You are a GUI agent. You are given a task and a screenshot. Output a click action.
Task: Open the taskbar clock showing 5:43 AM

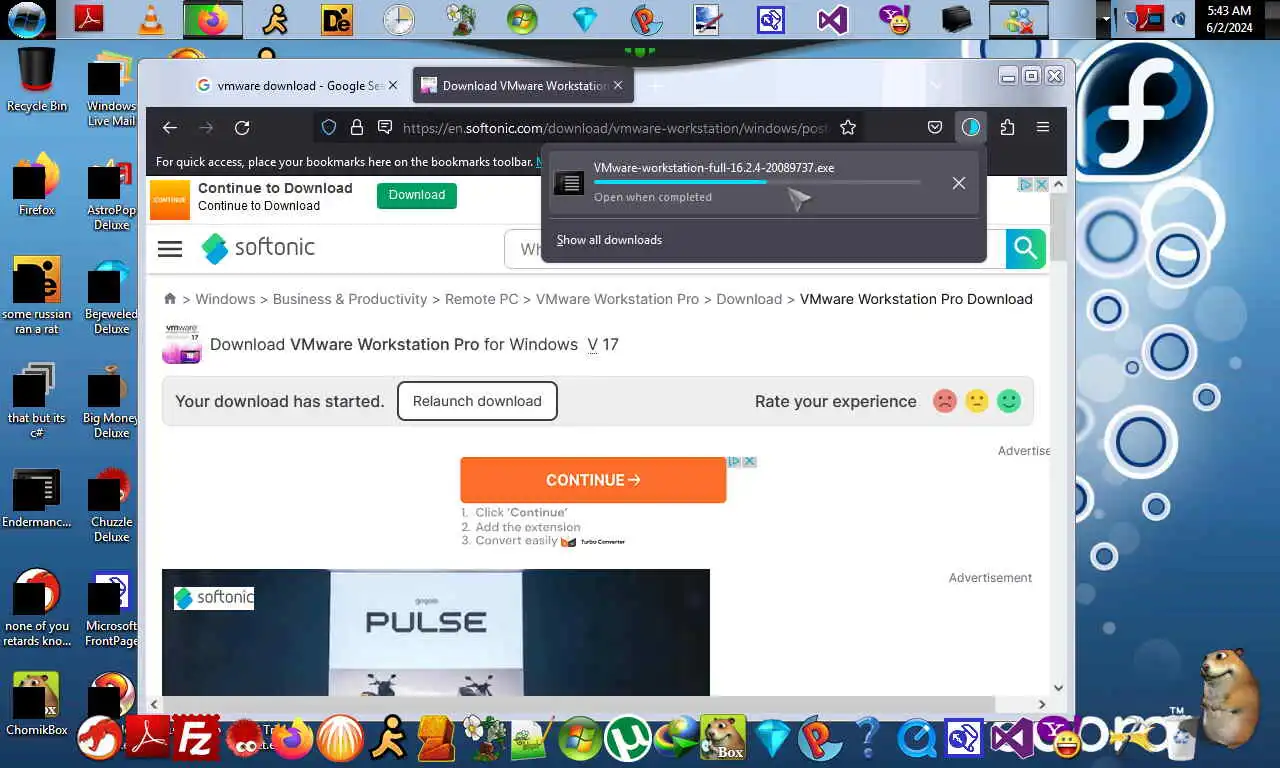pos(1229,19)
